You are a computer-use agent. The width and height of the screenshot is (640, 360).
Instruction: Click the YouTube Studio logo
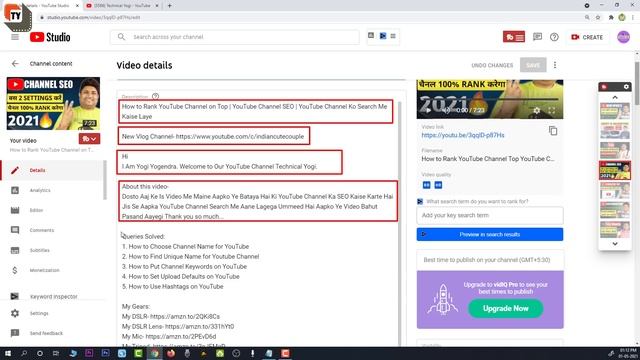[50, 37]
